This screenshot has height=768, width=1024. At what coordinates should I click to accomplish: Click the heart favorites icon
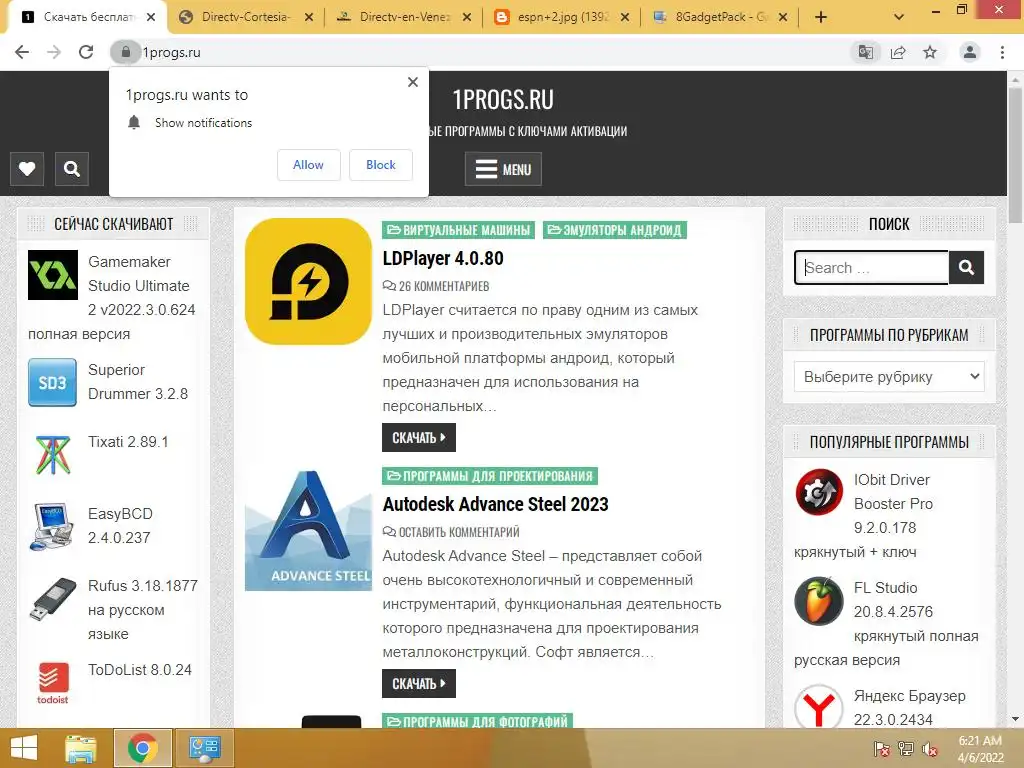[x=27, y=169]
